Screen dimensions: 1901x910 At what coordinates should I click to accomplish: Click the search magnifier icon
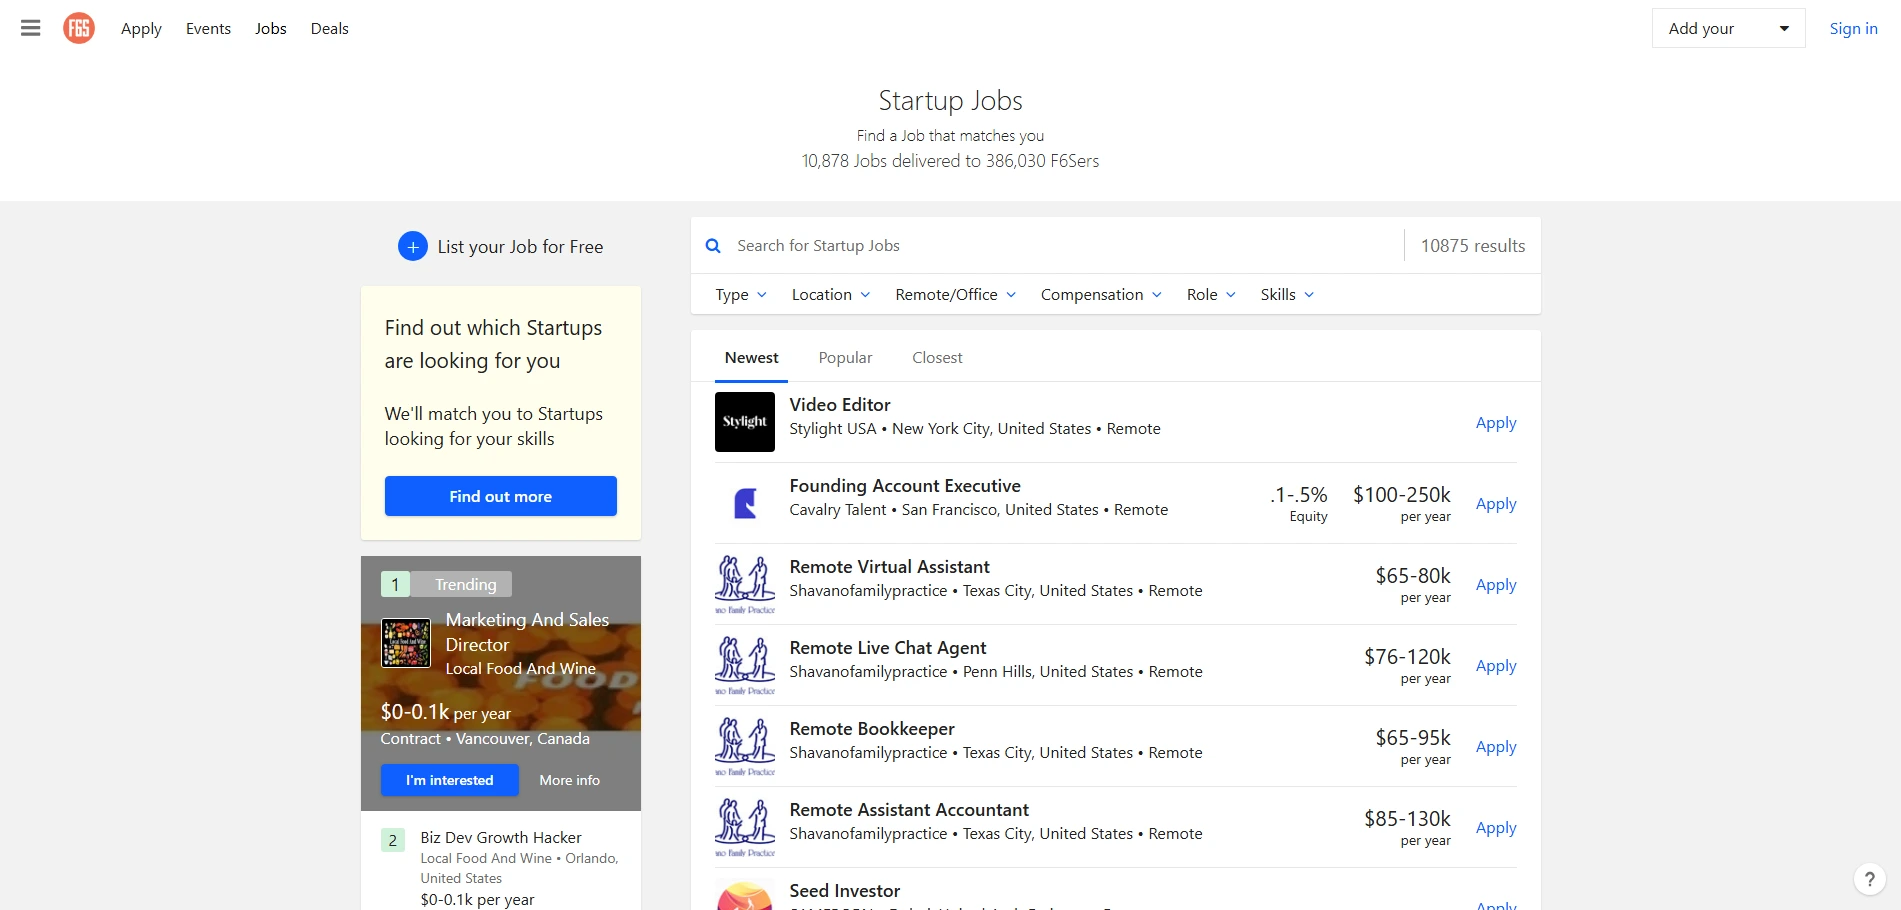point(713,246)
